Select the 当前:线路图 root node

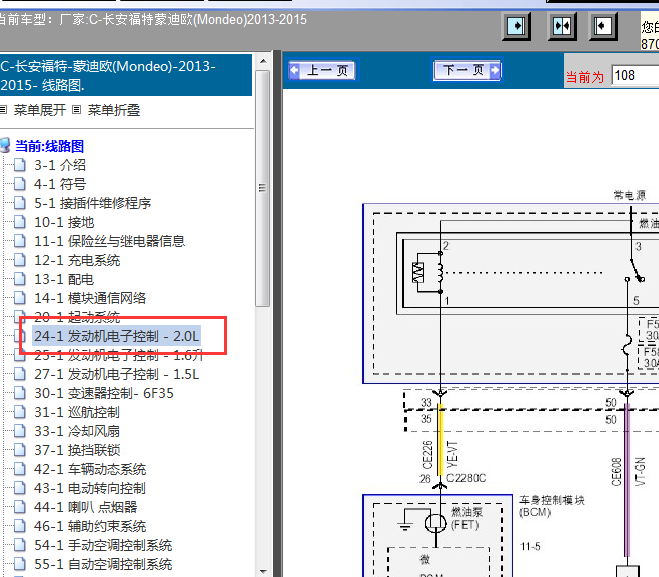pos(50,146)
